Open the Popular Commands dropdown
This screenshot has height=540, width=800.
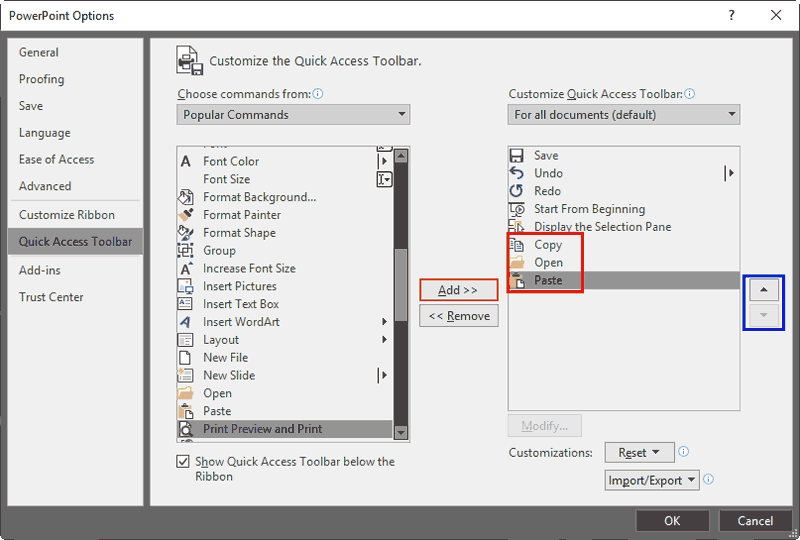point(293,114)
